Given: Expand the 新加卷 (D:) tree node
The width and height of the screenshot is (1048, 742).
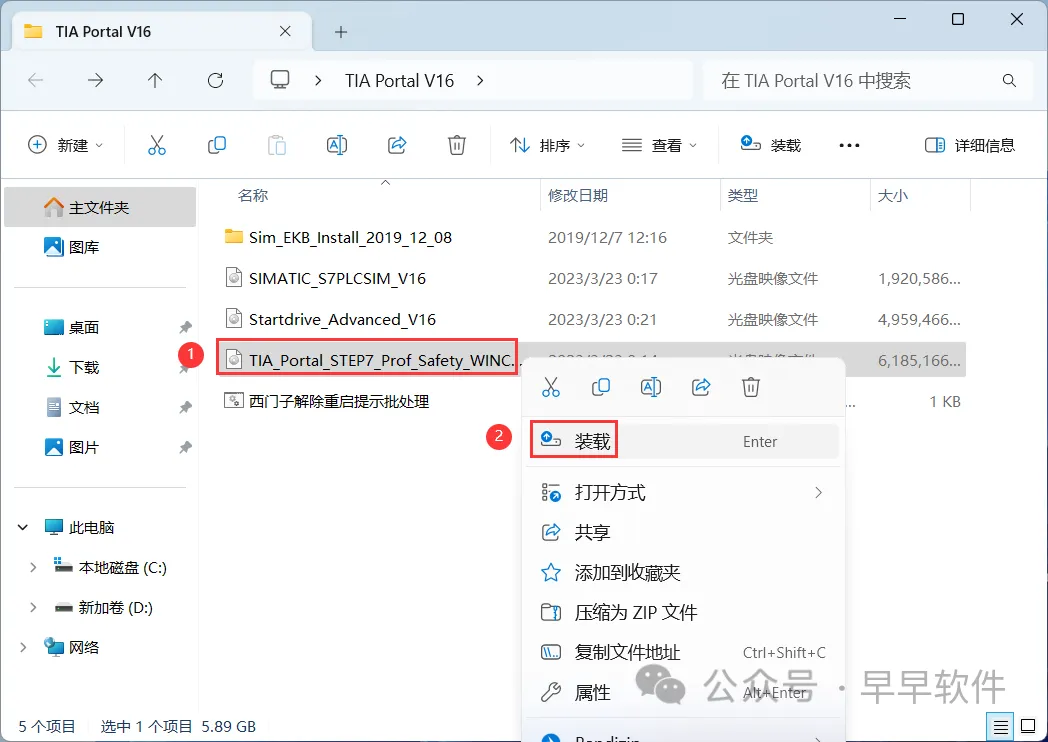Looking at the screenshot, I should point(33,608).
